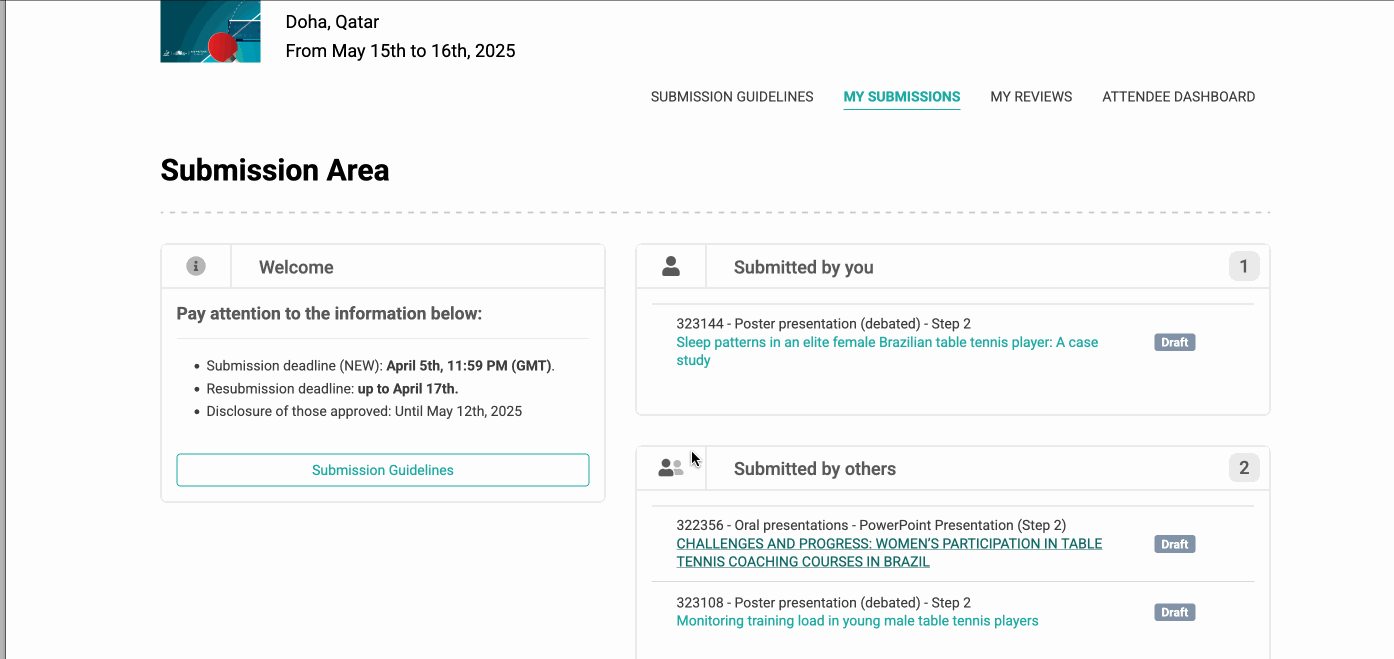
Task: Click the Submitted by others panel header
Action: coord(953,468)
